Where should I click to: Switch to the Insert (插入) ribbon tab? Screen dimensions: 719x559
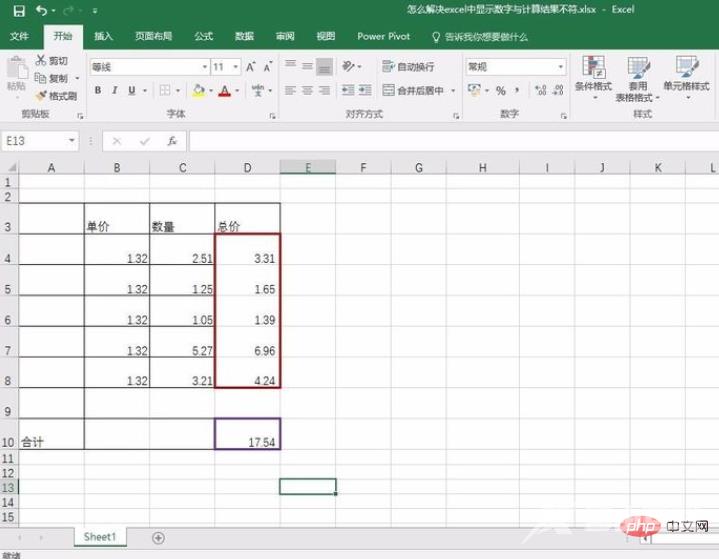click(x=104, y=36)
